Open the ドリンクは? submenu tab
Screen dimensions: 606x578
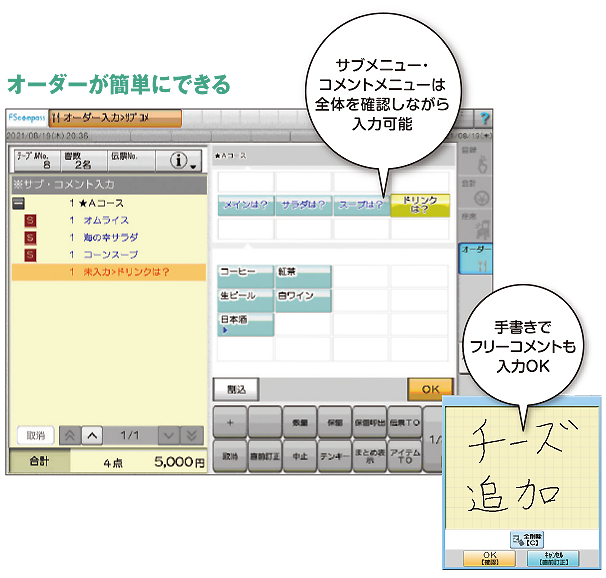coord(420,205)
